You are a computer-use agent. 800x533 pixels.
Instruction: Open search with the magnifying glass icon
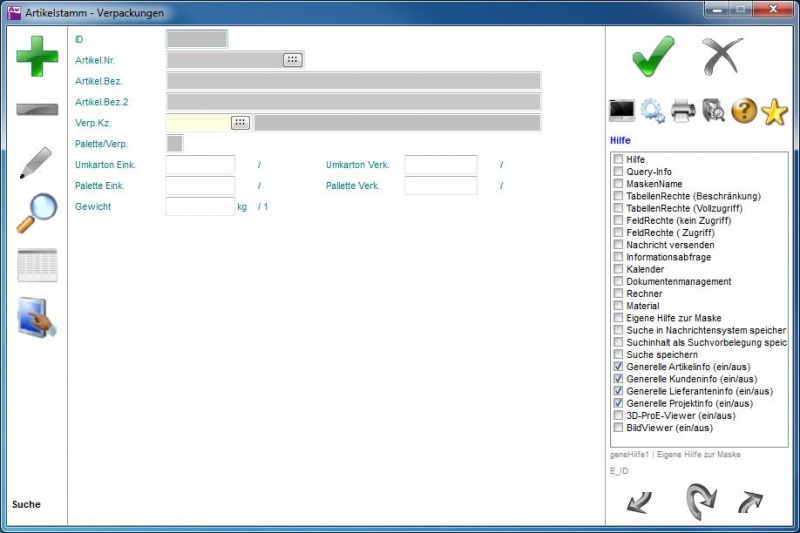point(37,213)
